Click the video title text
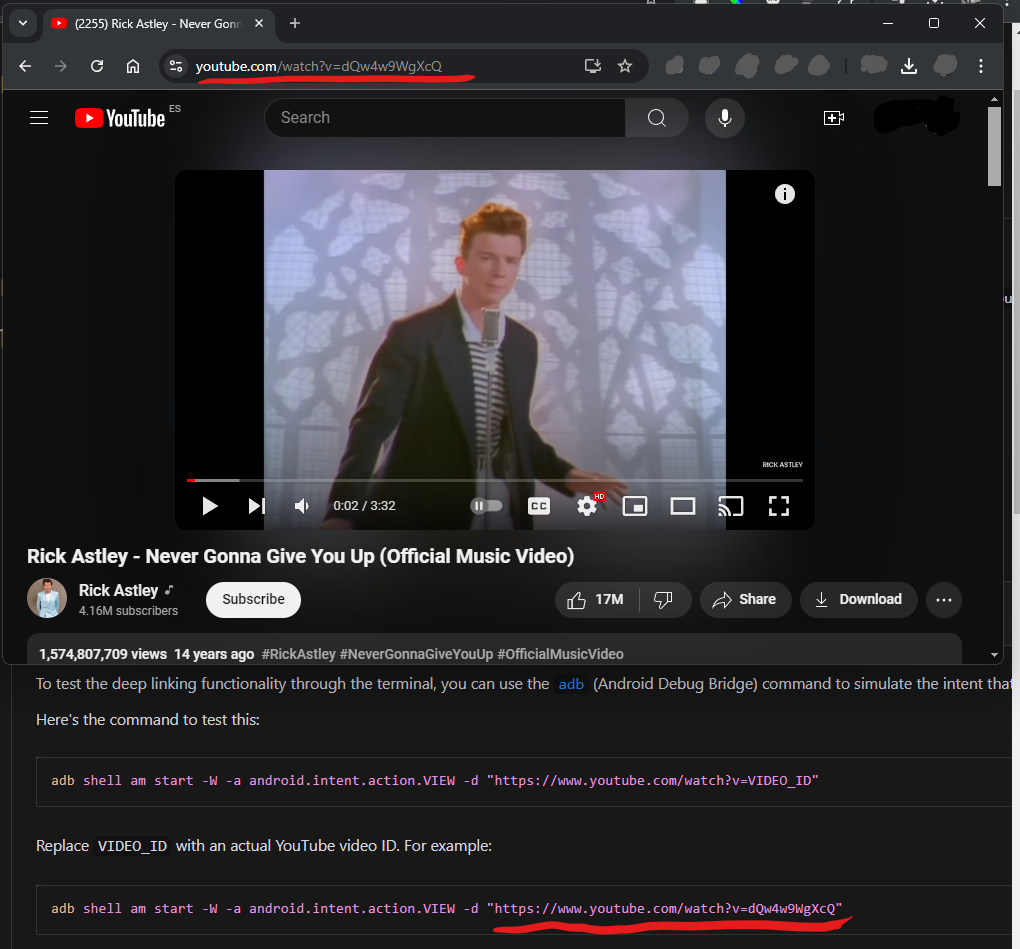The image size is (1020, 949). pos(301,556)
